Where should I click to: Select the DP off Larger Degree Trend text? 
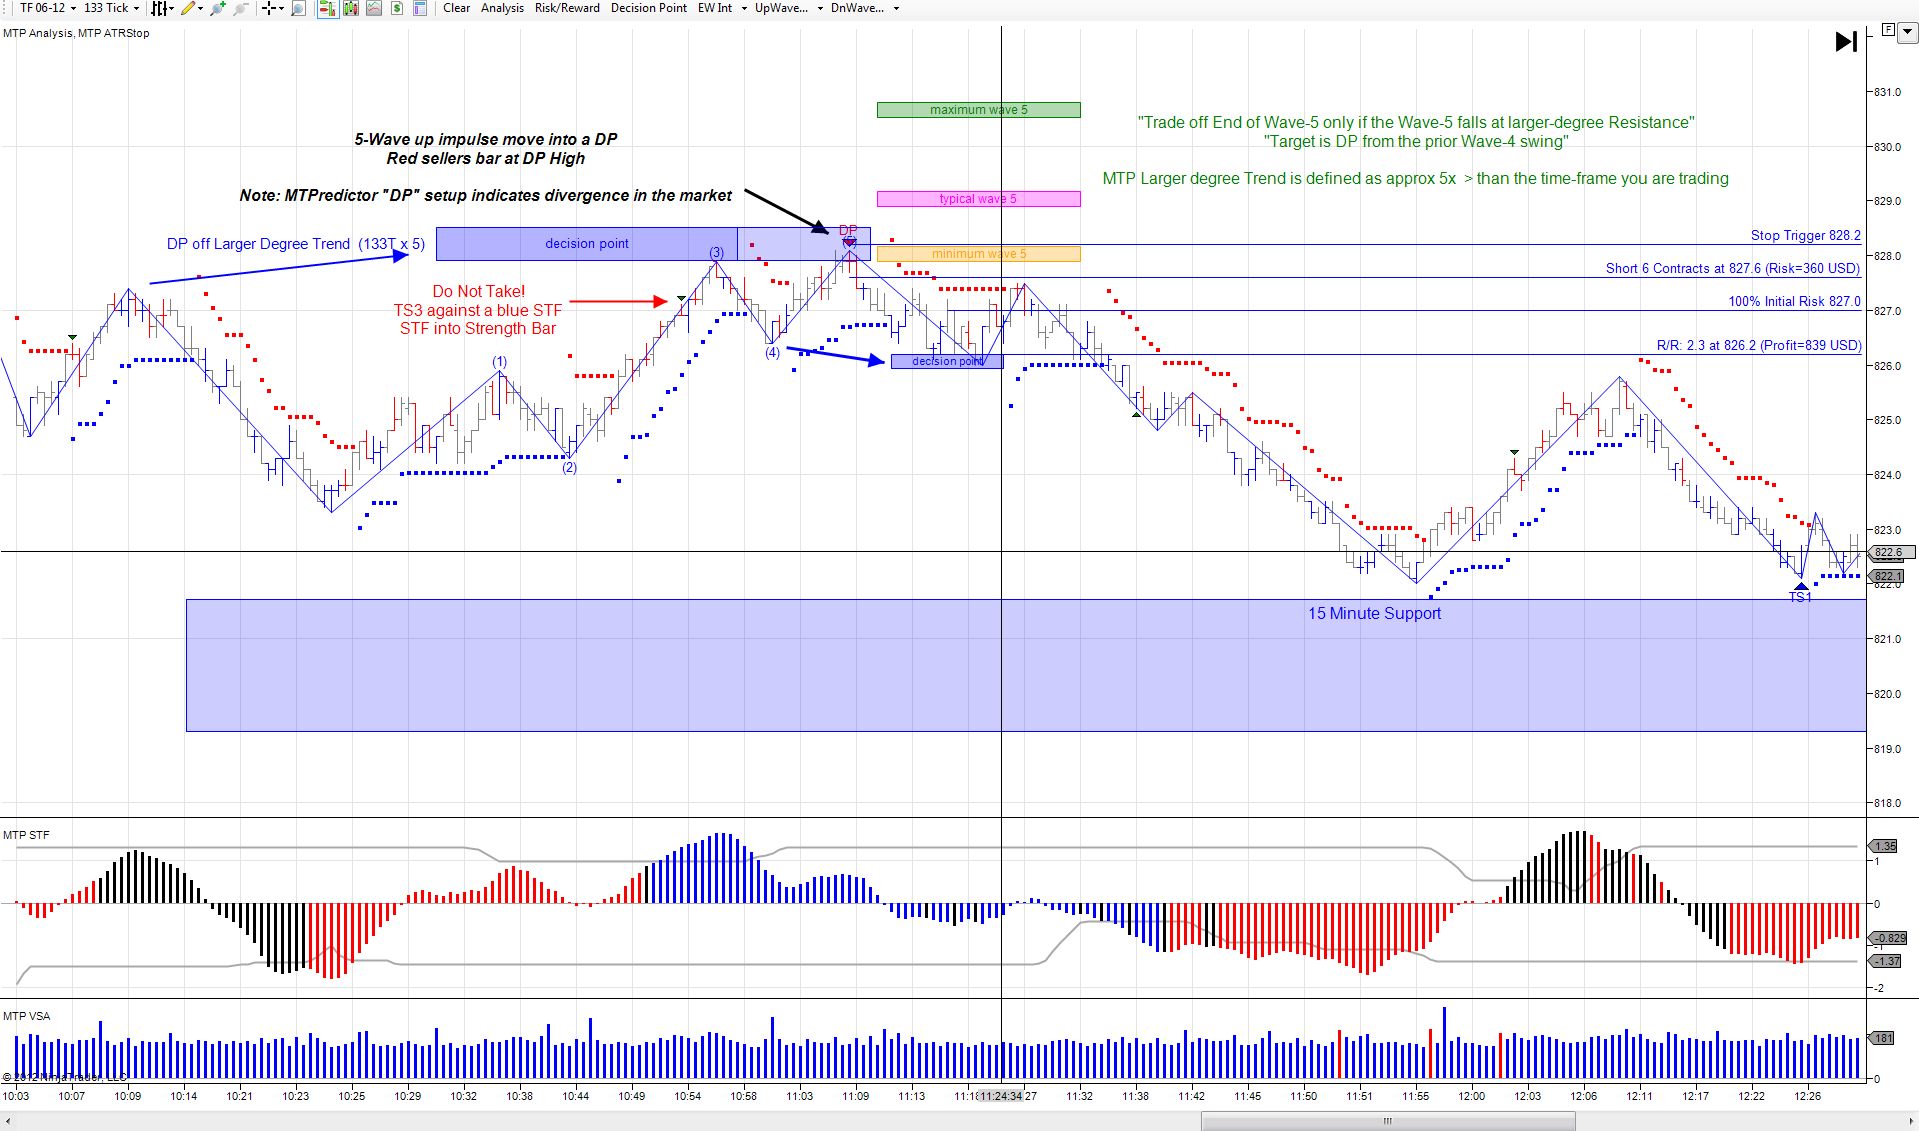coord(296,244)
